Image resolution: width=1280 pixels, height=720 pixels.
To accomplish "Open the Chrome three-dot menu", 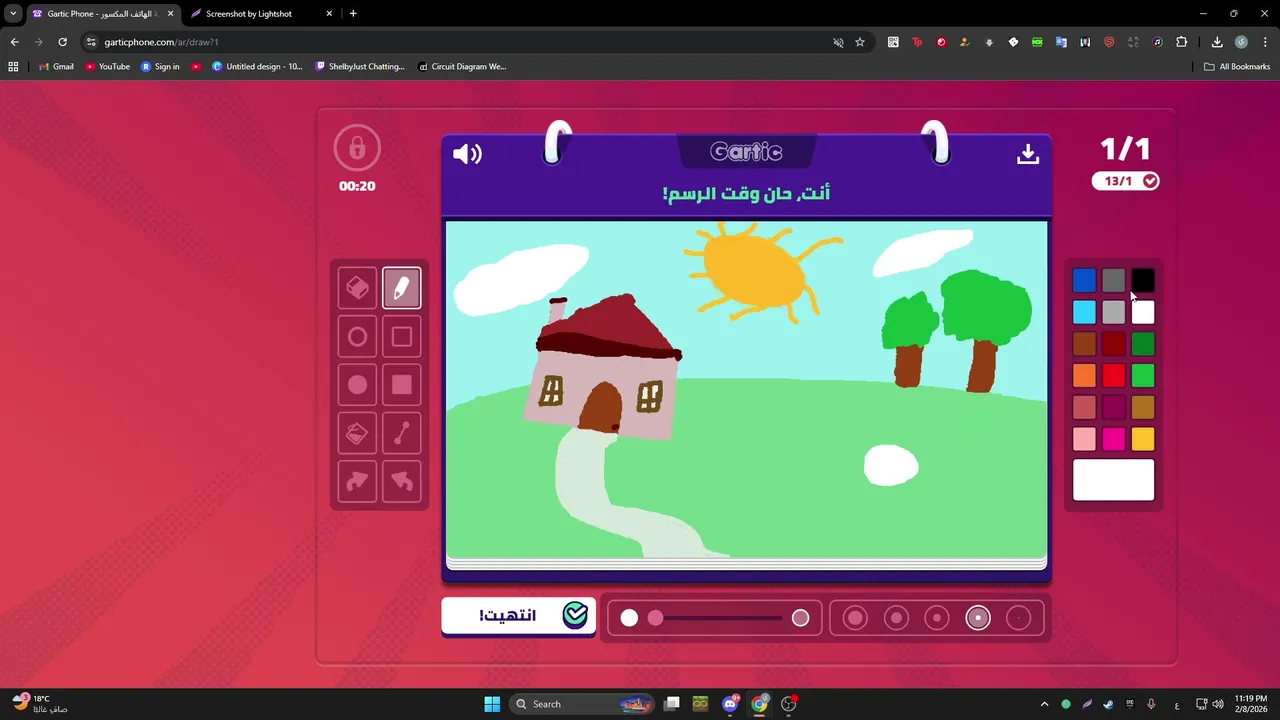I will pos(1265,42).
